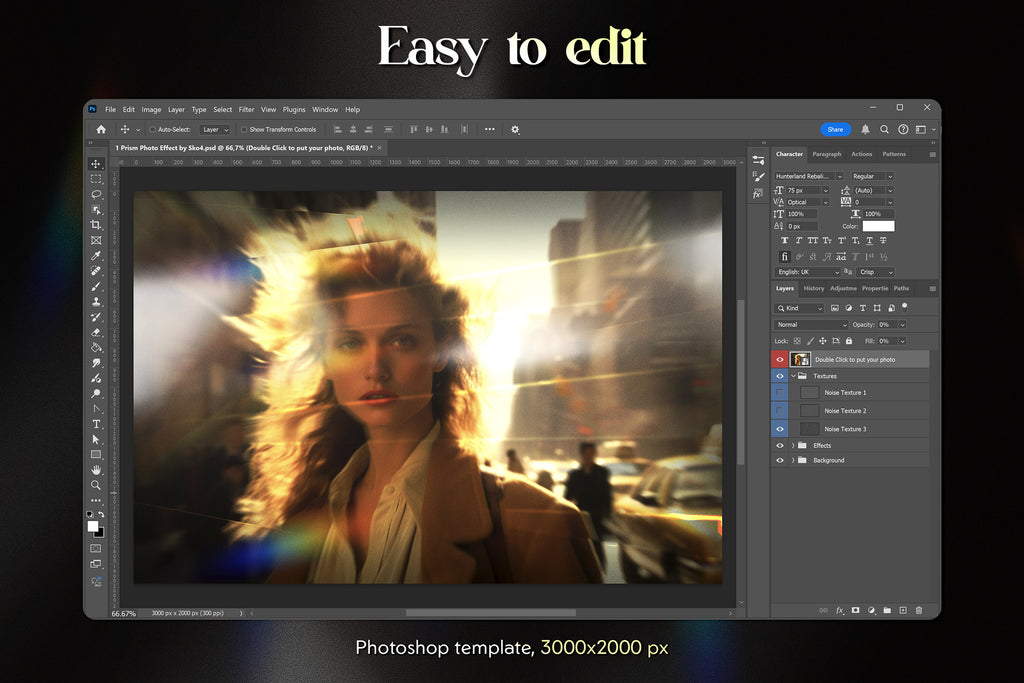Select the Noise Texture 1 layer
Image resolution: width=1024 pixels, height=683 pixels.
click(845, 393)
